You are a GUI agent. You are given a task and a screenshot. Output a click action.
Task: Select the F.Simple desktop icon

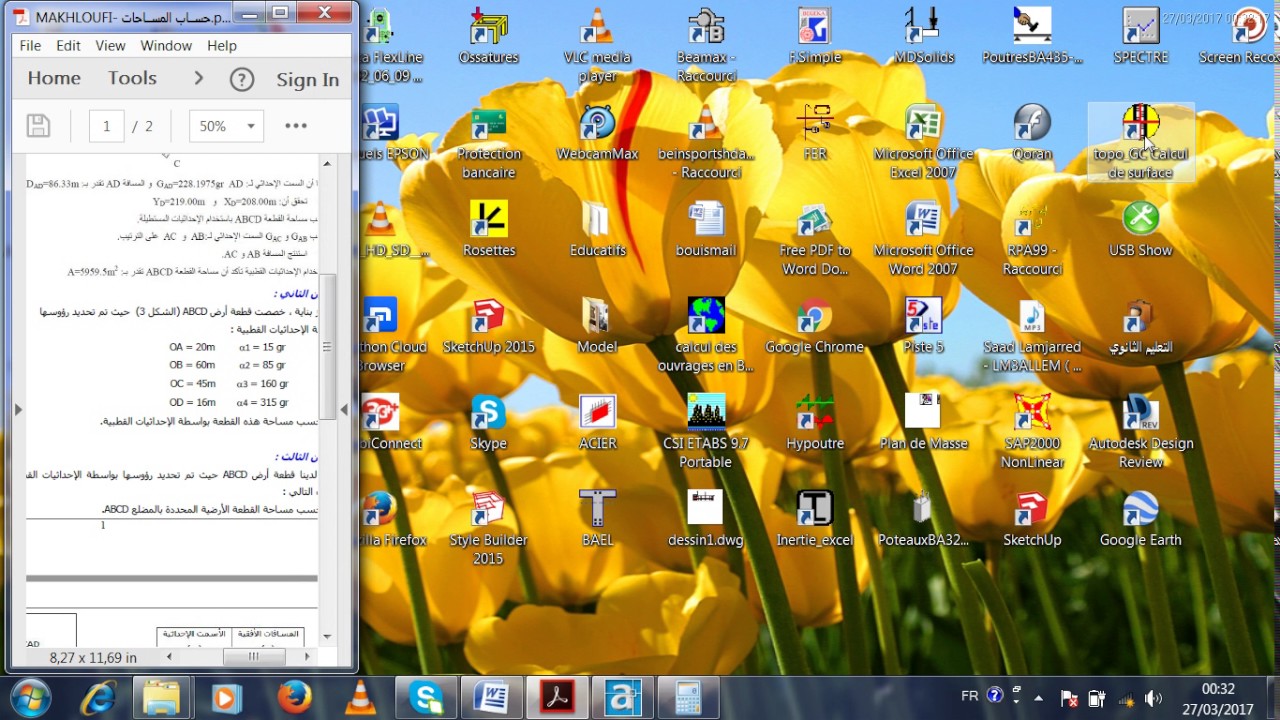click(x=815, y=38)
